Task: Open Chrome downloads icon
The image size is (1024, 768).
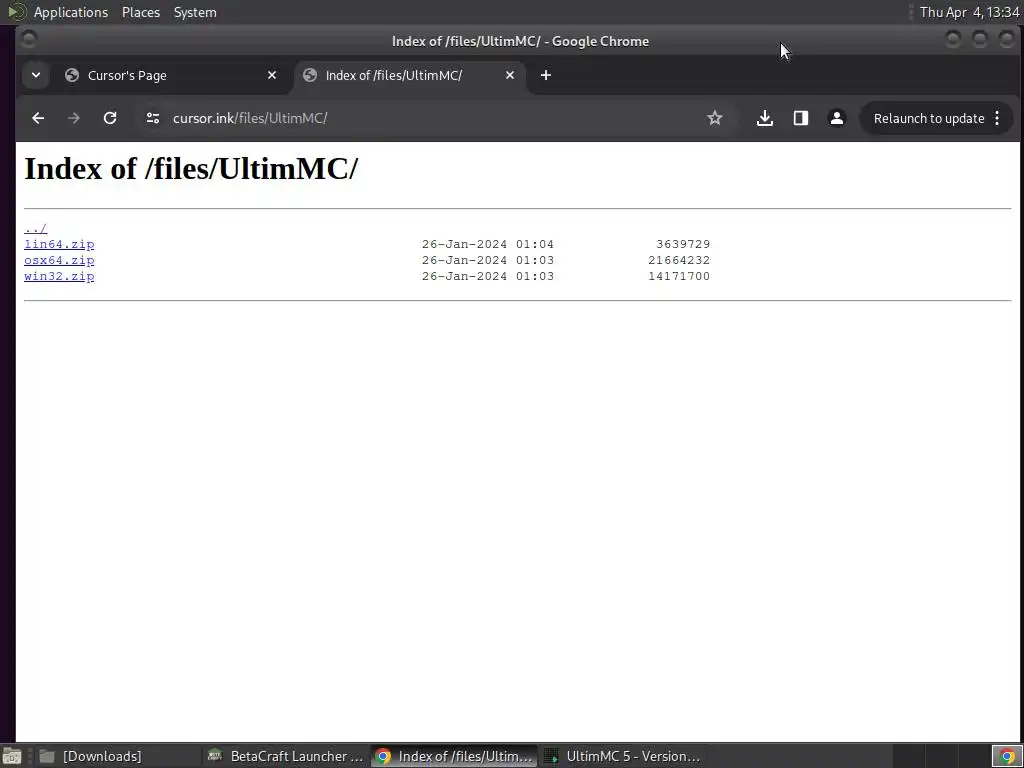Action: pyautogui.click(x=765, y=118)
